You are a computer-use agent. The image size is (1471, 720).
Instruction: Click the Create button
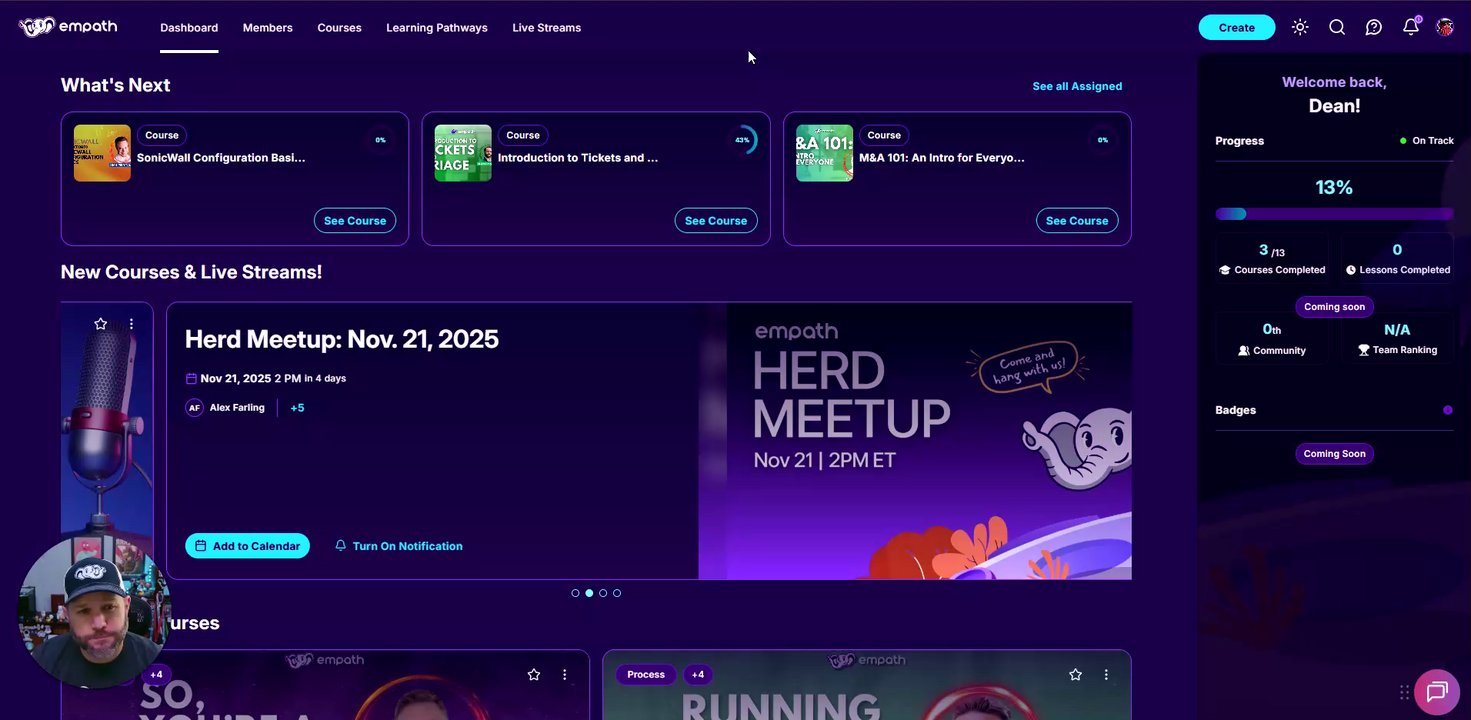click(1237, 27)
